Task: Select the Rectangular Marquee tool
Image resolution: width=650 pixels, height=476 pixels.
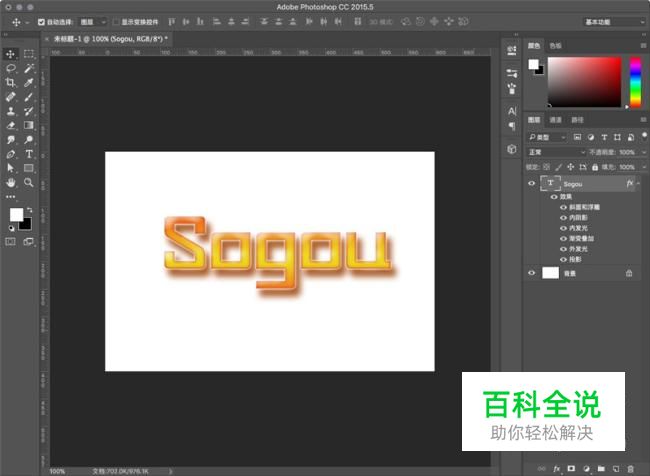Action: pyautogui.click(x=29, y=54)
